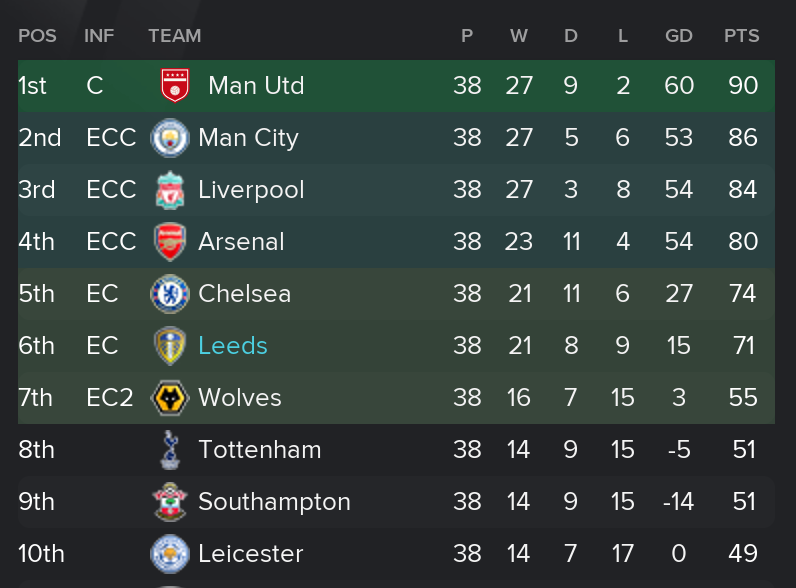The image size is (796, 588).
Task: Click the Man City club crest
Action: [169, 138]
